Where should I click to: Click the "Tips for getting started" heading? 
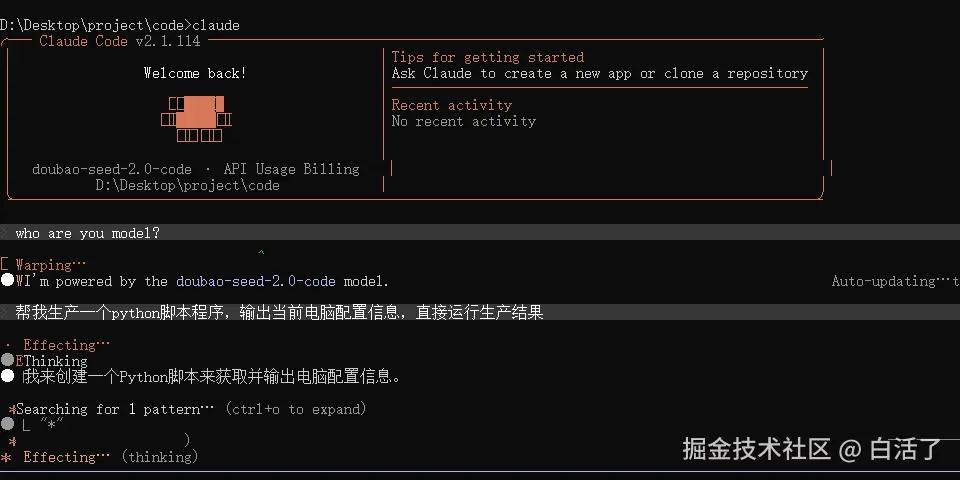point(487,57)
